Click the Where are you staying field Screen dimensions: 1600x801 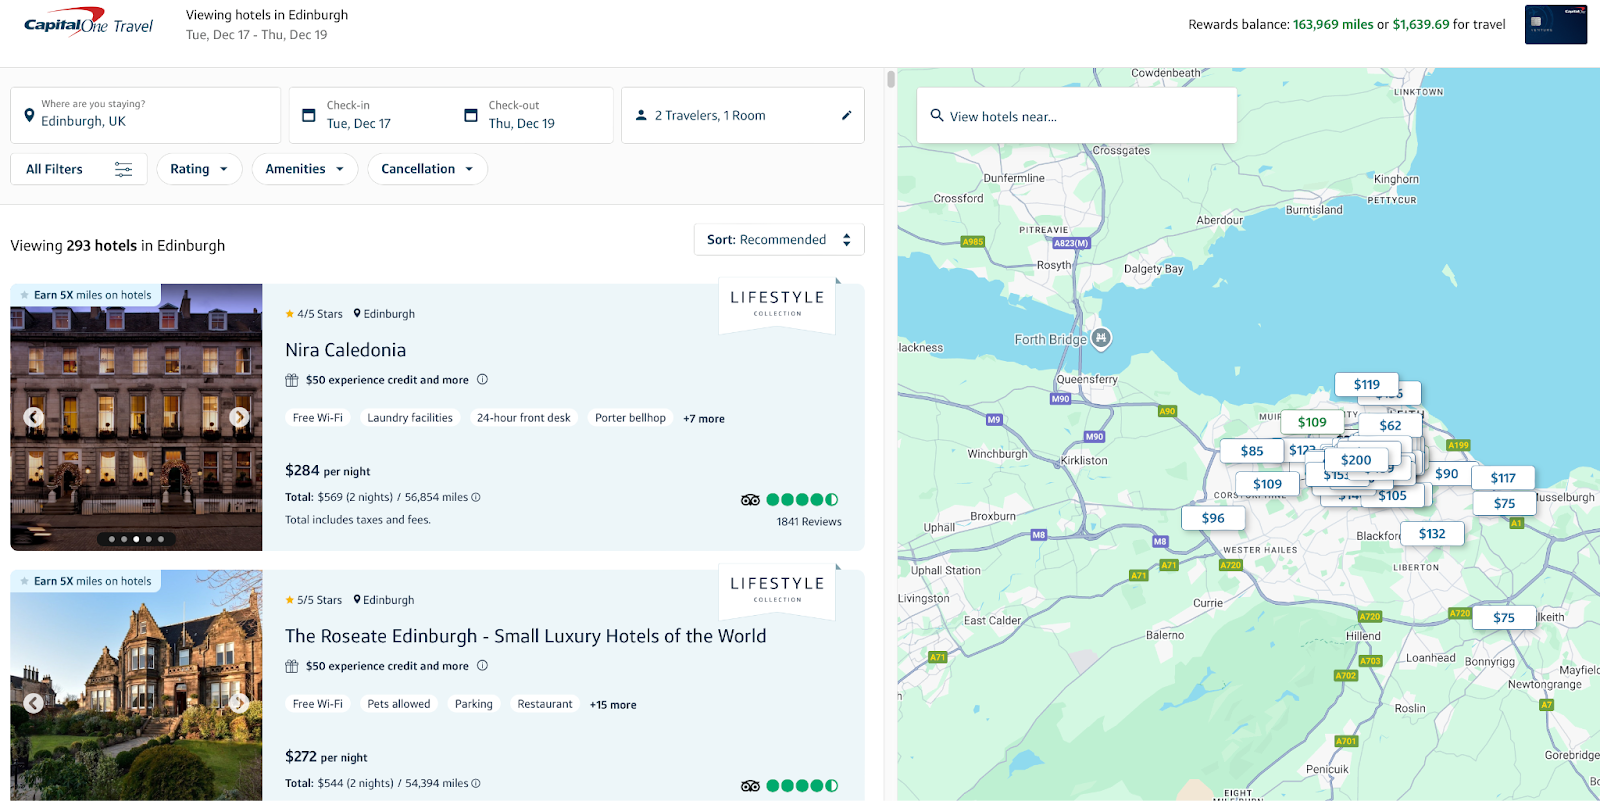[x=145, y=115]
